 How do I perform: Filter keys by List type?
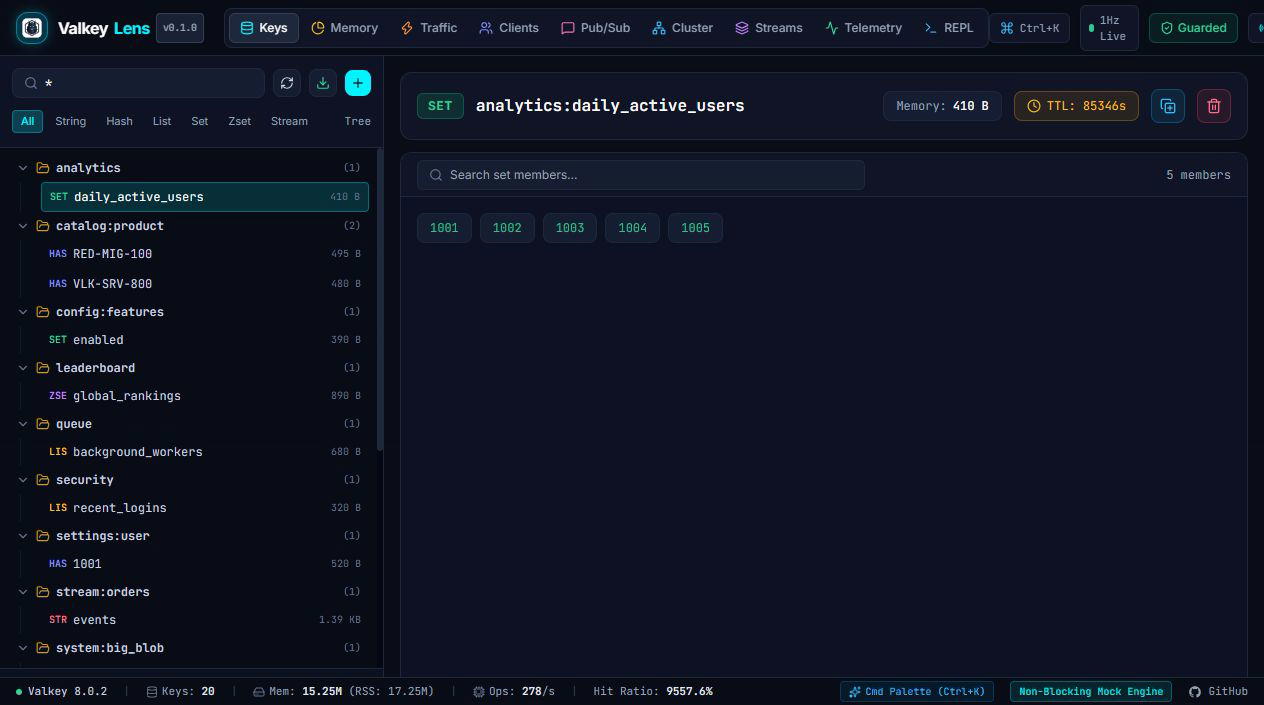[x=162, y=121]
